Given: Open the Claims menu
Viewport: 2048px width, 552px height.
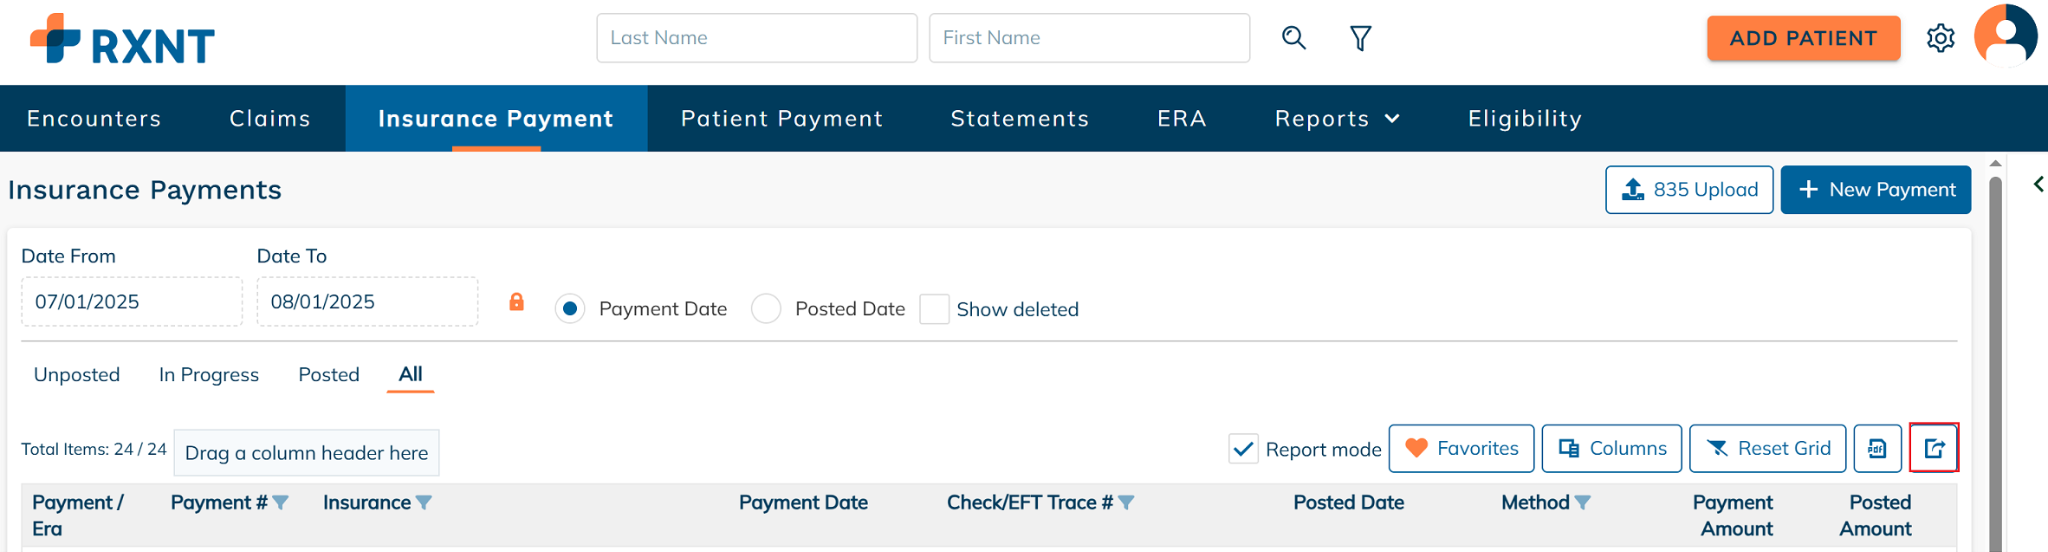Looking at the screenshot, I should click(270, 119).
